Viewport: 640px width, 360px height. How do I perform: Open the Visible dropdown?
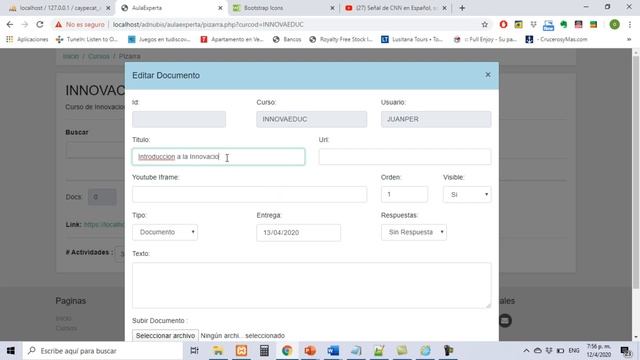click(467, 194)
